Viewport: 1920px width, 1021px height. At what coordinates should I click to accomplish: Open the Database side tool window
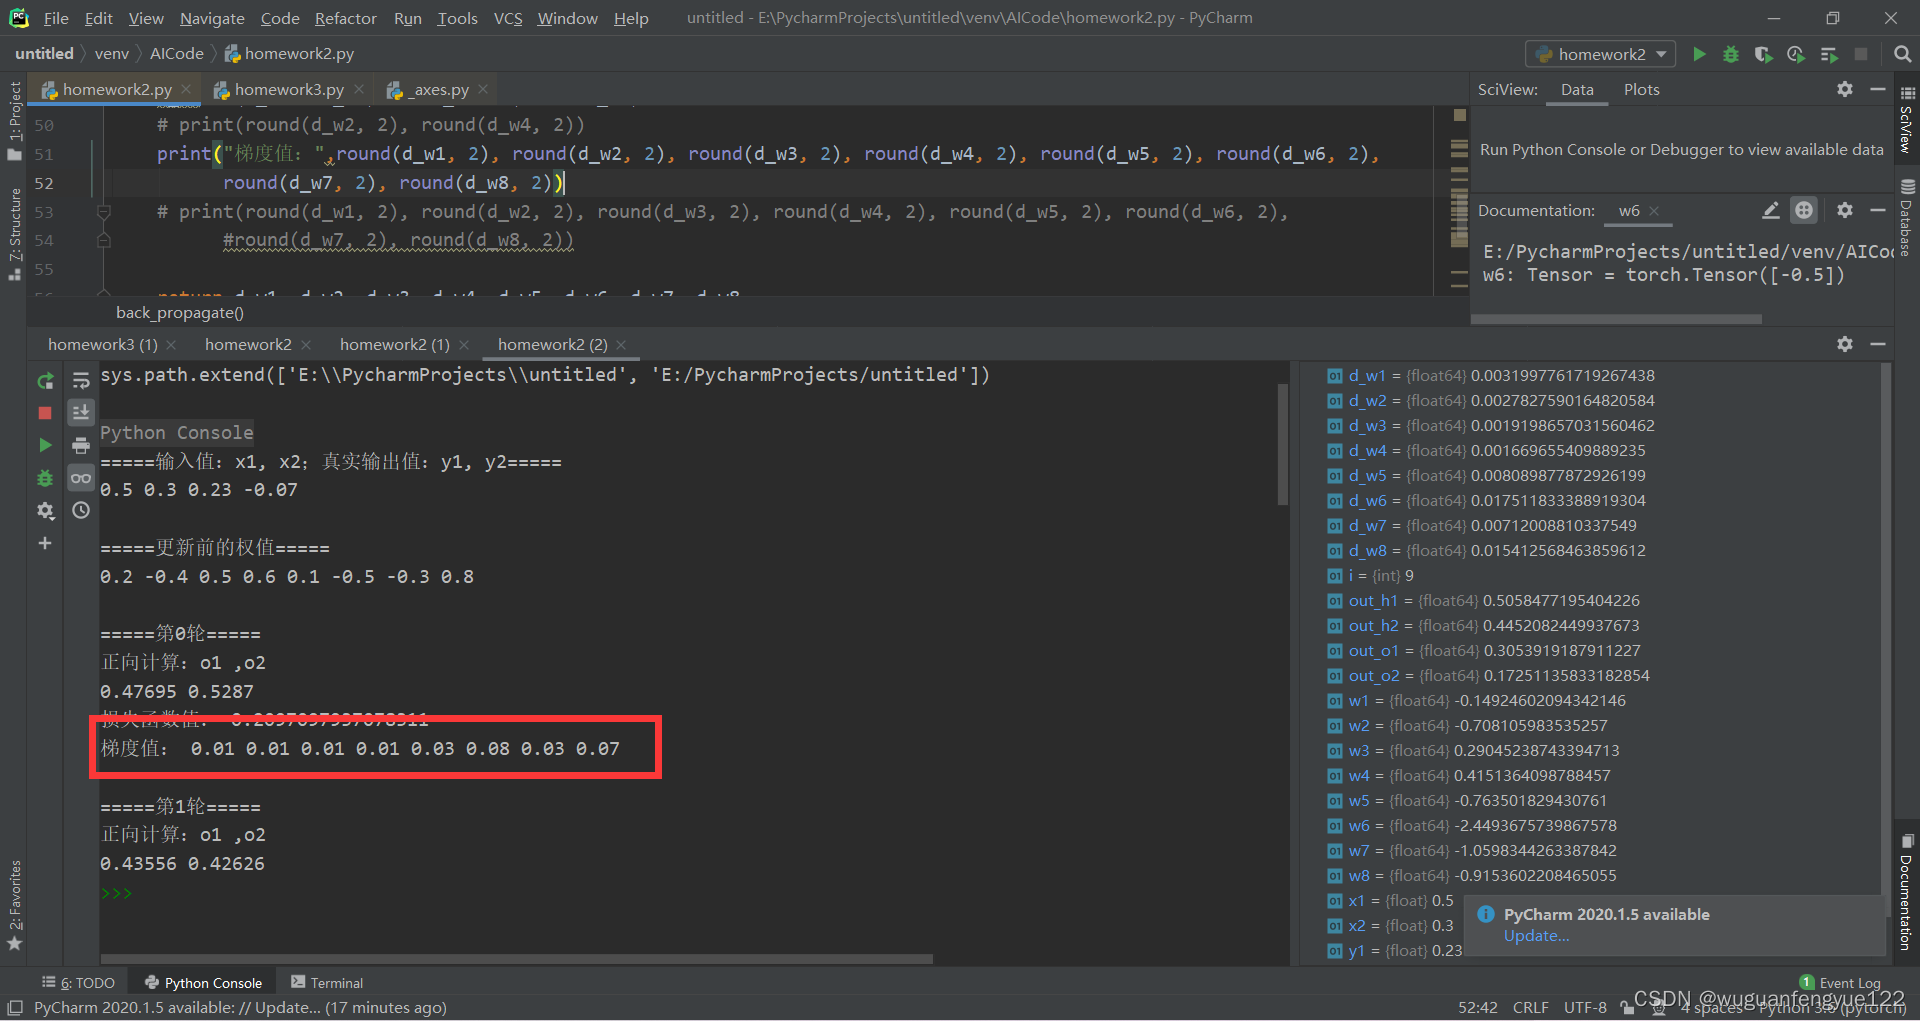tap(1906, 218)
